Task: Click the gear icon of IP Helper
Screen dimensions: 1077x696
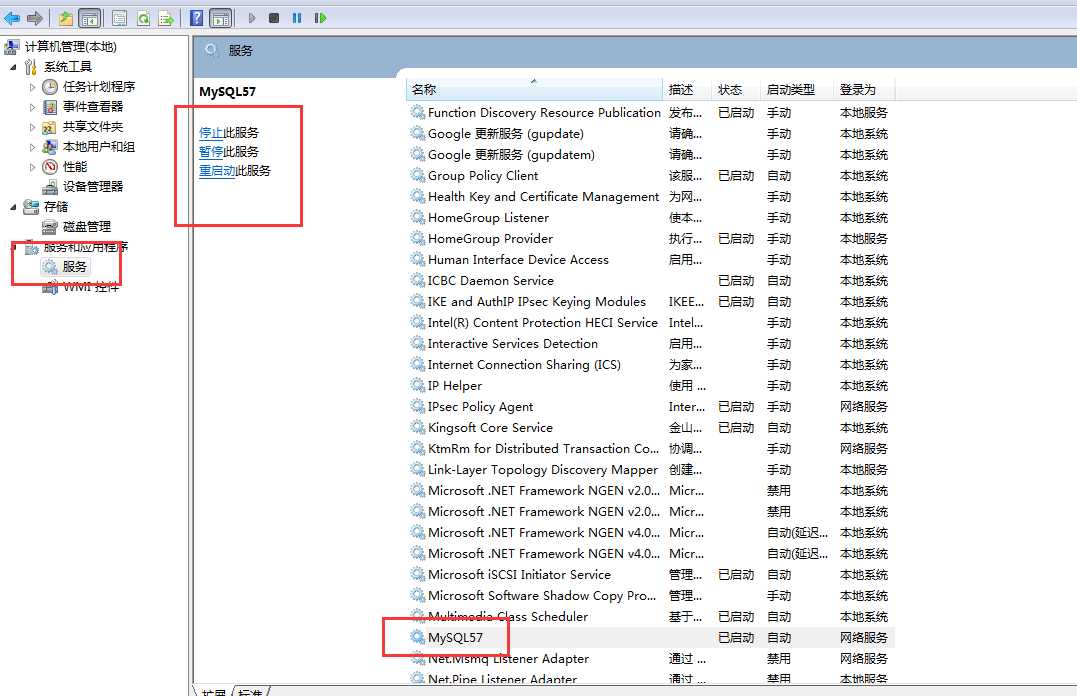Action: tap(417, 385)
